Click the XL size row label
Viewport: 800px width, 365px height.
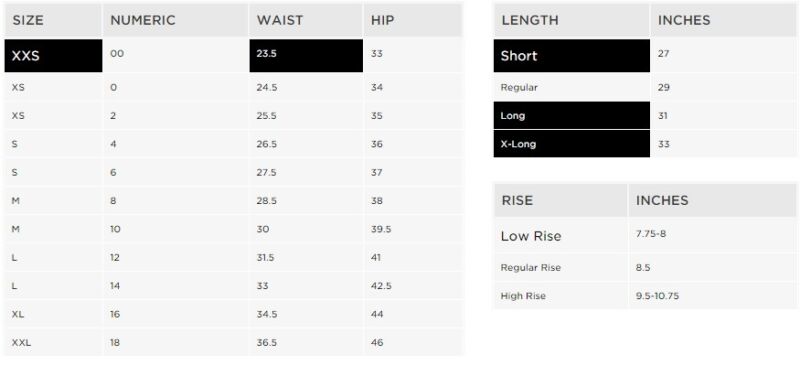pos(18,314)
